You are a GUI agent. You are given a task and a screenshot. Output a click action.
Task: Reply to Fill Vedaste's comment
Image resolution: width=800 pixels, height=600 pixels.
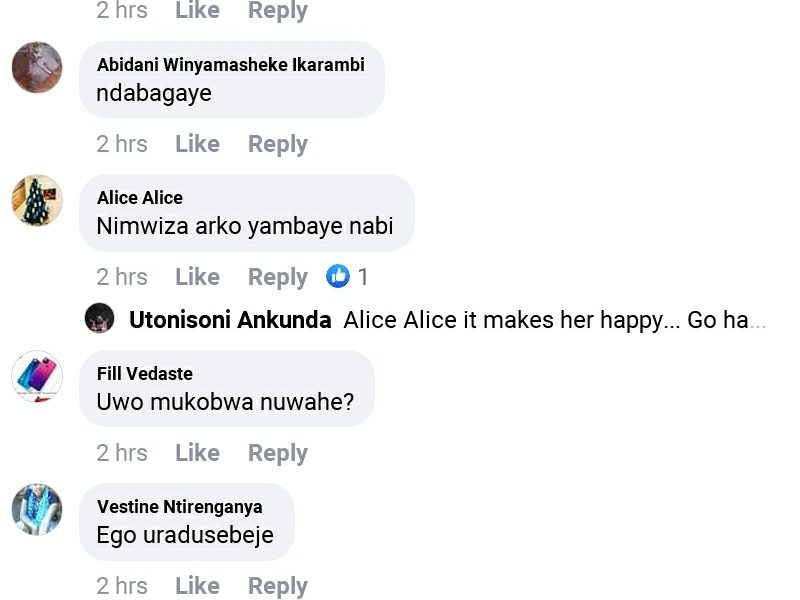click(277, 453)
